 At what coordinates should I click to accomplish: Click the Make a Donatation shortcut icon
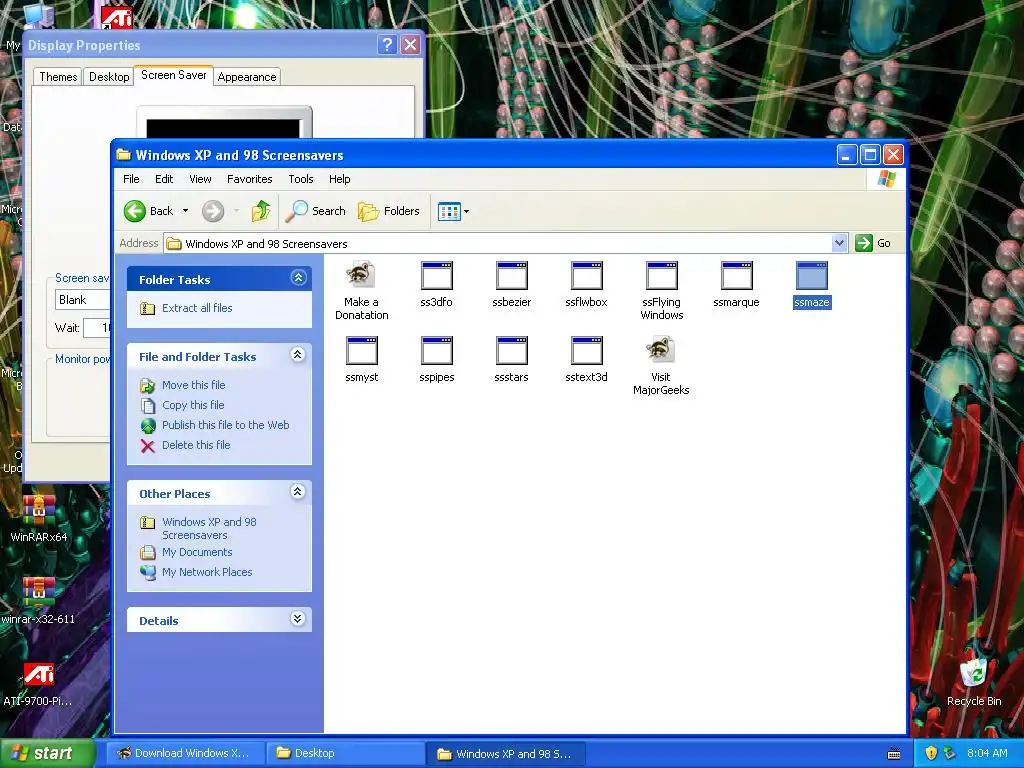click(361, 275)
